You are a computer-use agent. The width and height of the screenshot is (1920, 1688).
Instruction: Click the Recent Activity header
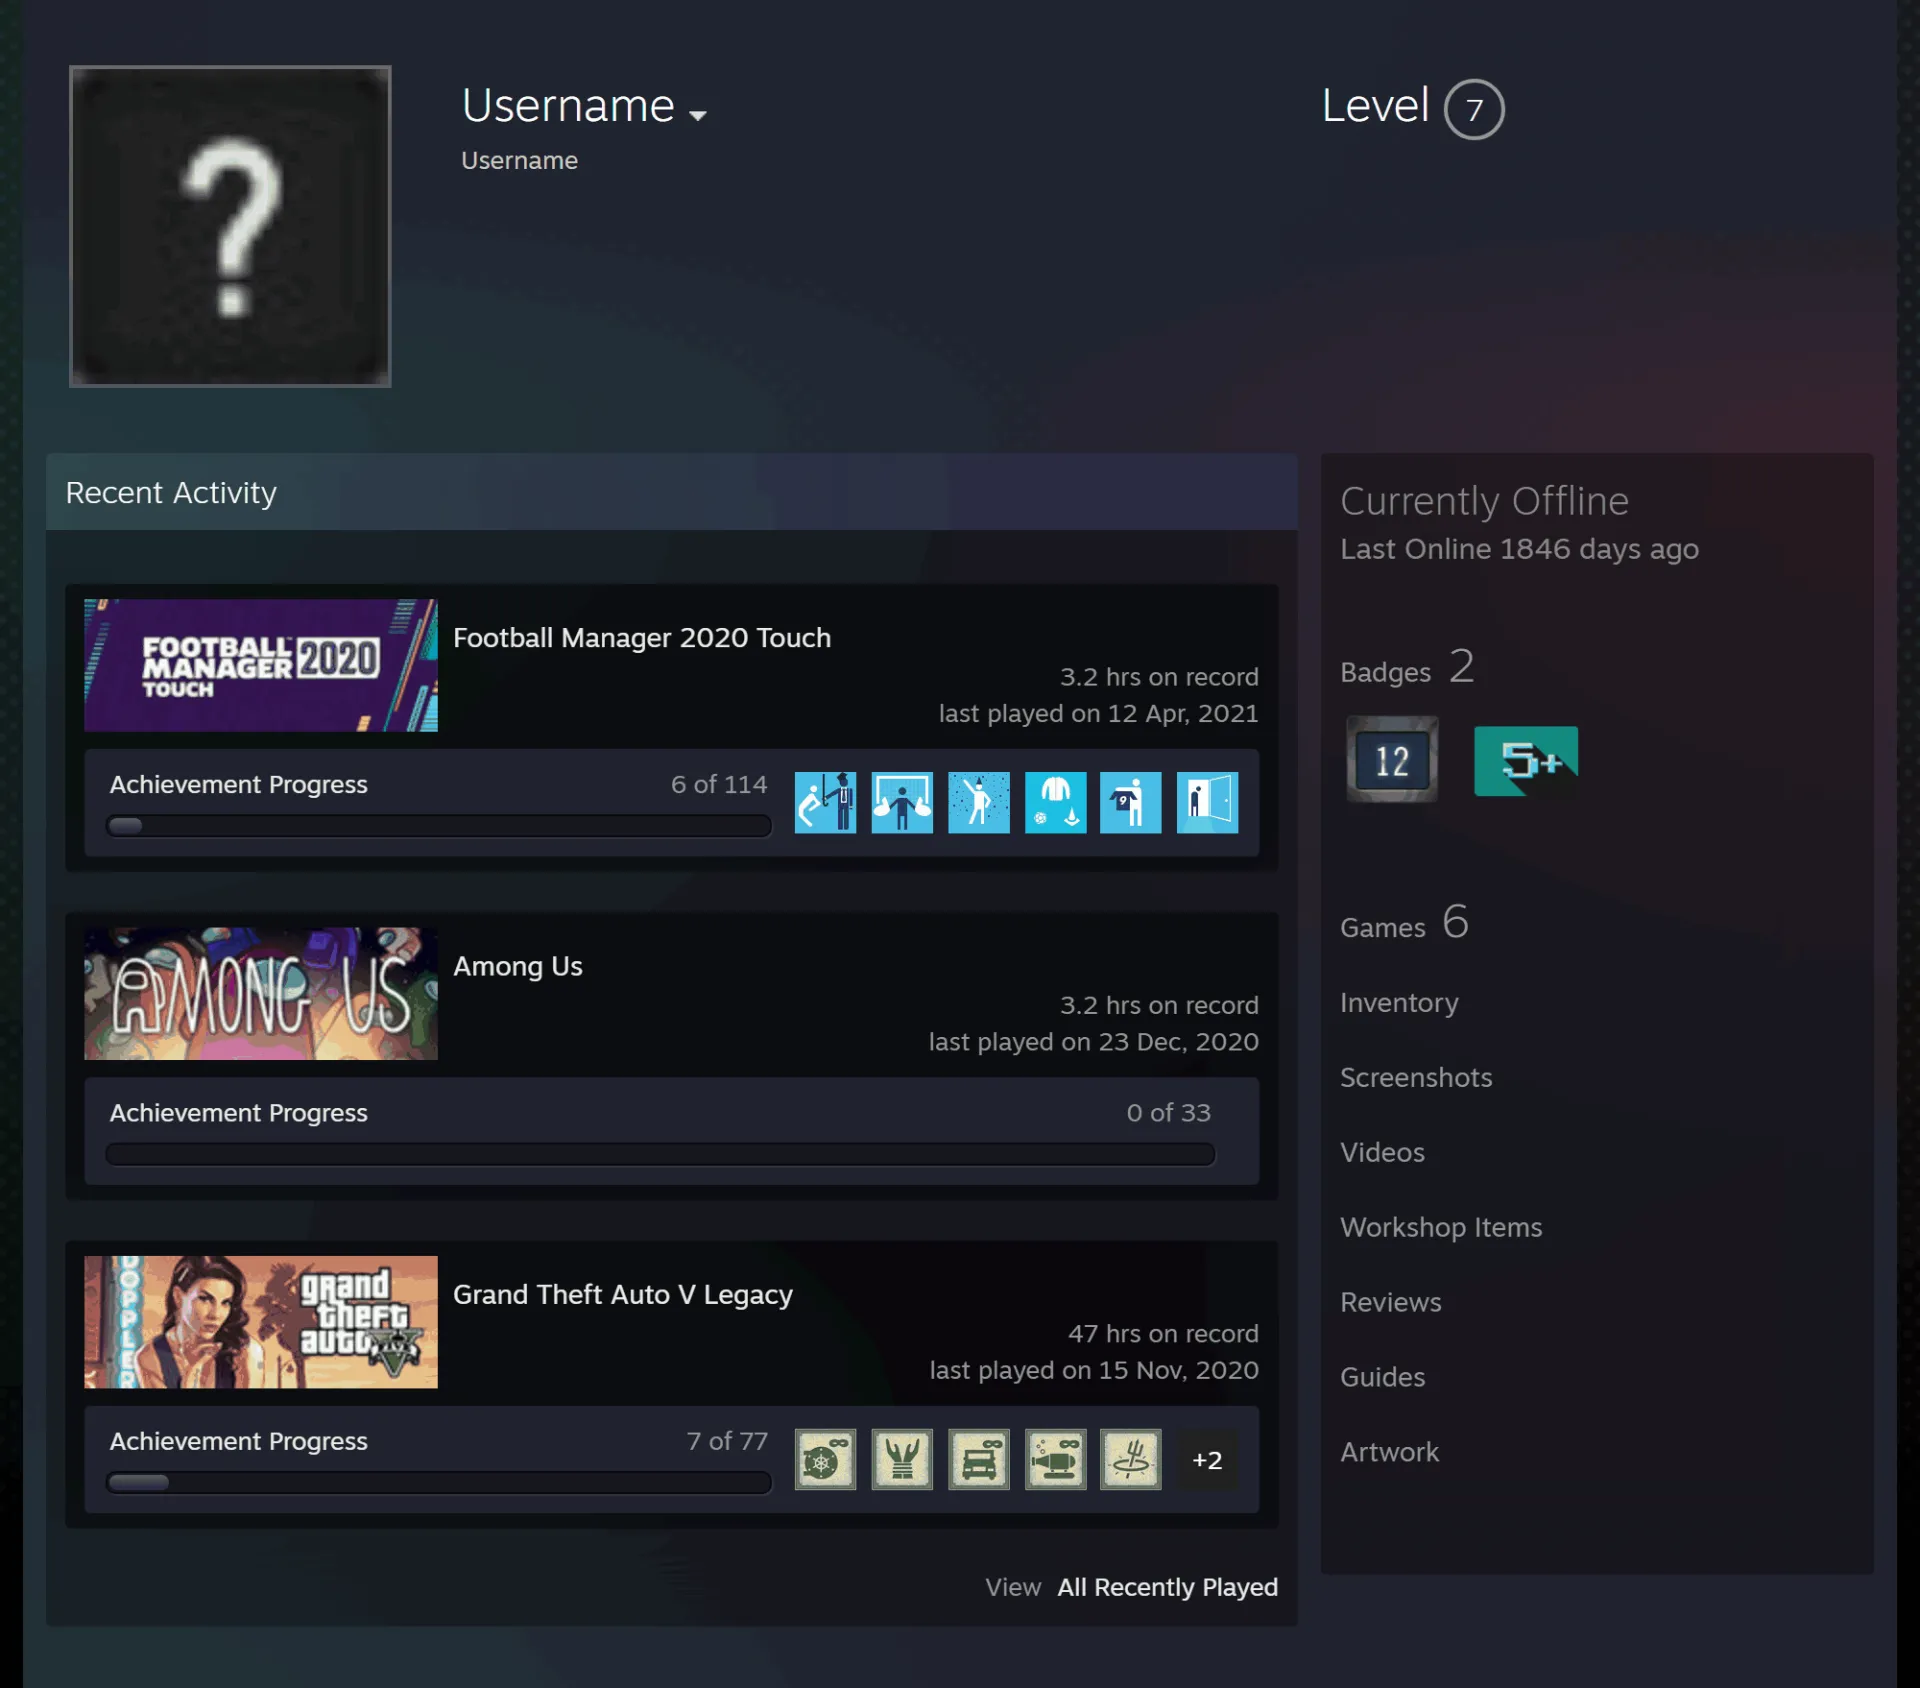672,492
